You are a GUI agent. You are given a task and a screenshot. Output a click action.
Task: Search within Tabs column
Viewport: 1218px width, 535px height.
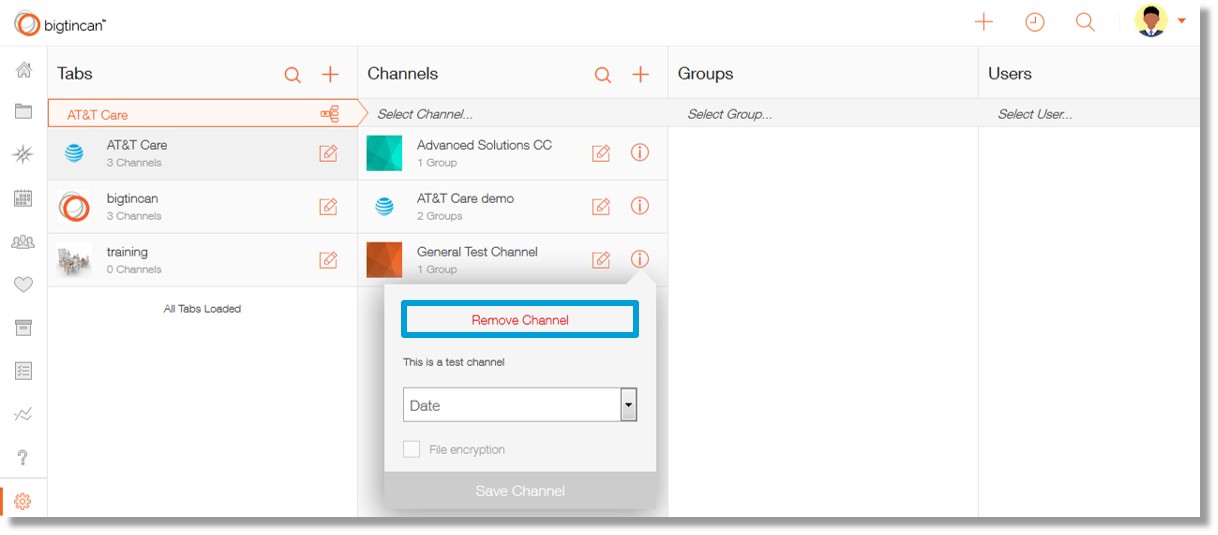point(293,74)
